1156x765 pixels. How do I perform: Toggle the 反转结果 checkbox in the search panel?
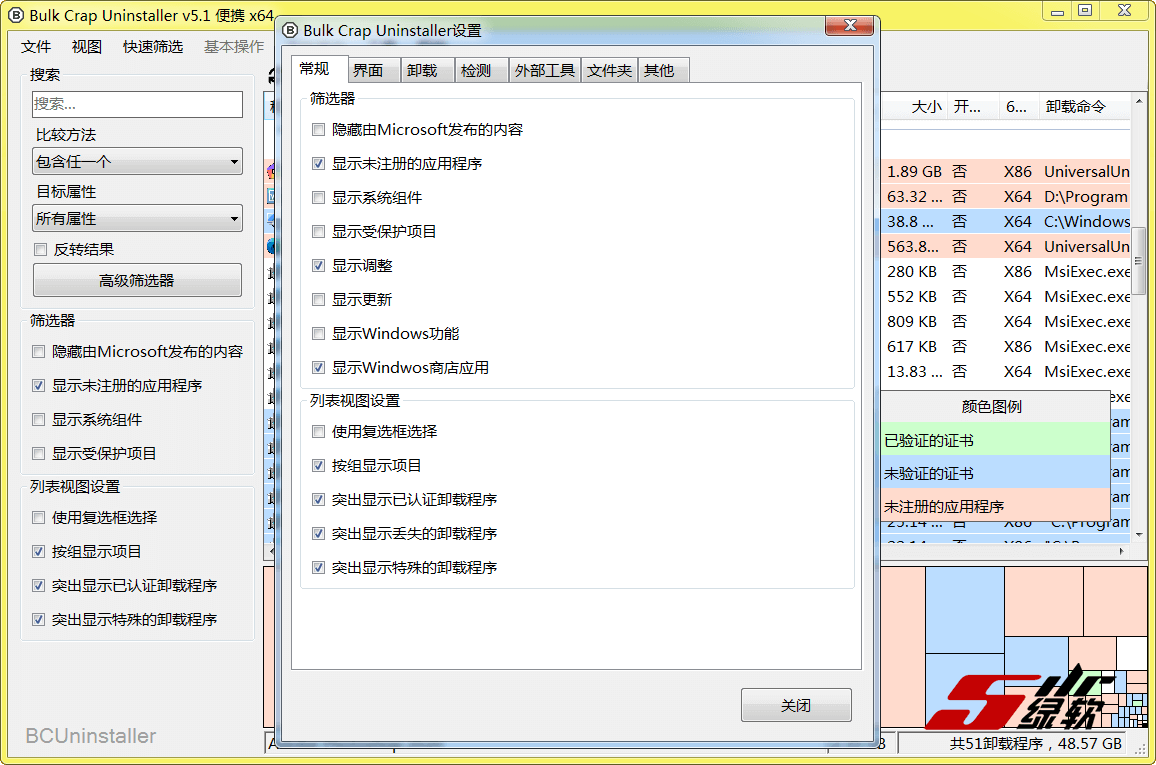(41, 250)
